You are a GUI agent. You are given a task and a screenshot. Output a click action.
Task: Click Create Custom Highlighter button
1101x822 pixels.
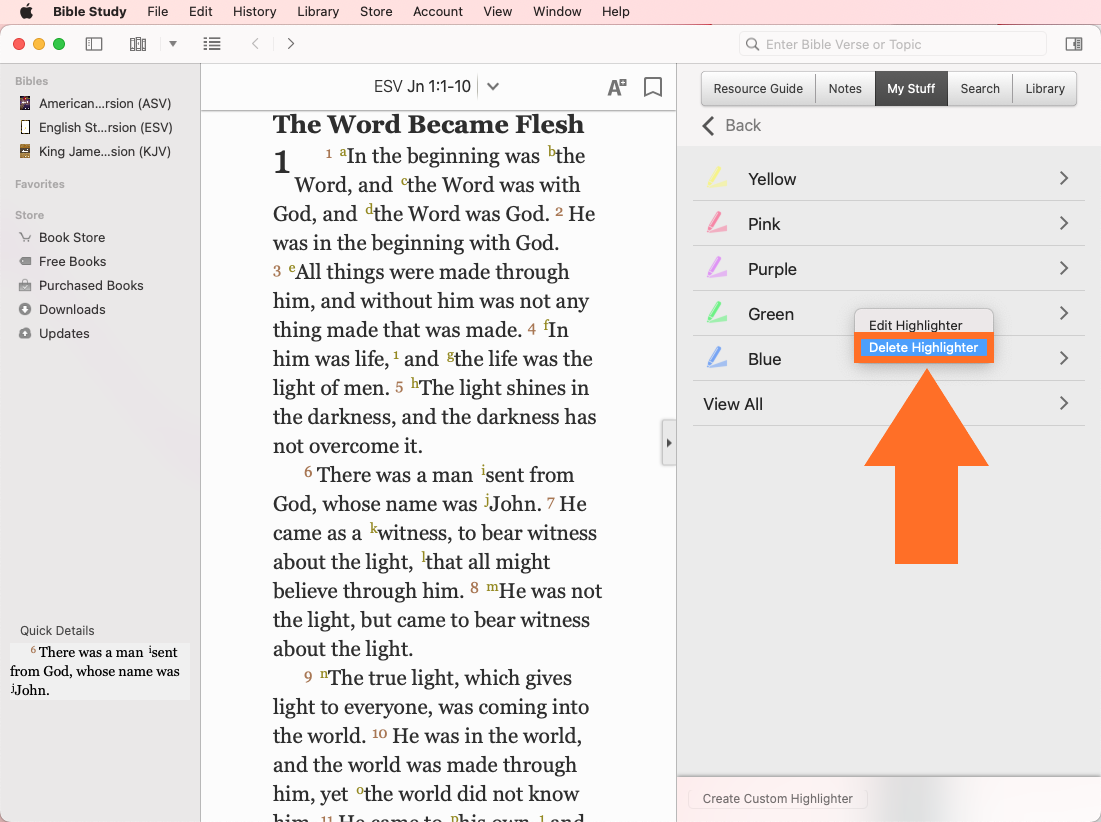tap(777, 798)
